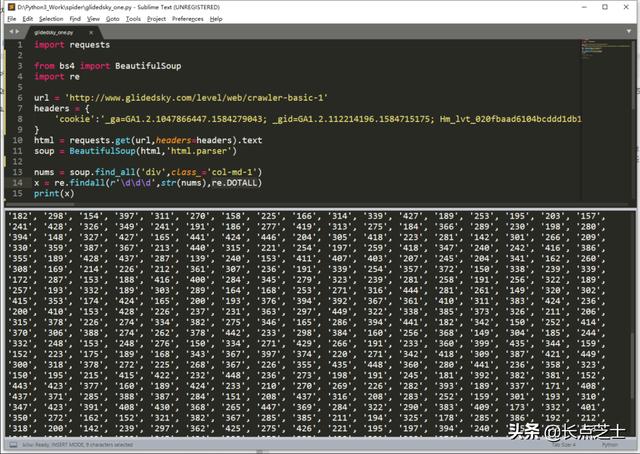Click the editor horizontal scrollbar thumb
This screenshot has width=640, height=454.
pyautogui.click(x=40, y=204)
